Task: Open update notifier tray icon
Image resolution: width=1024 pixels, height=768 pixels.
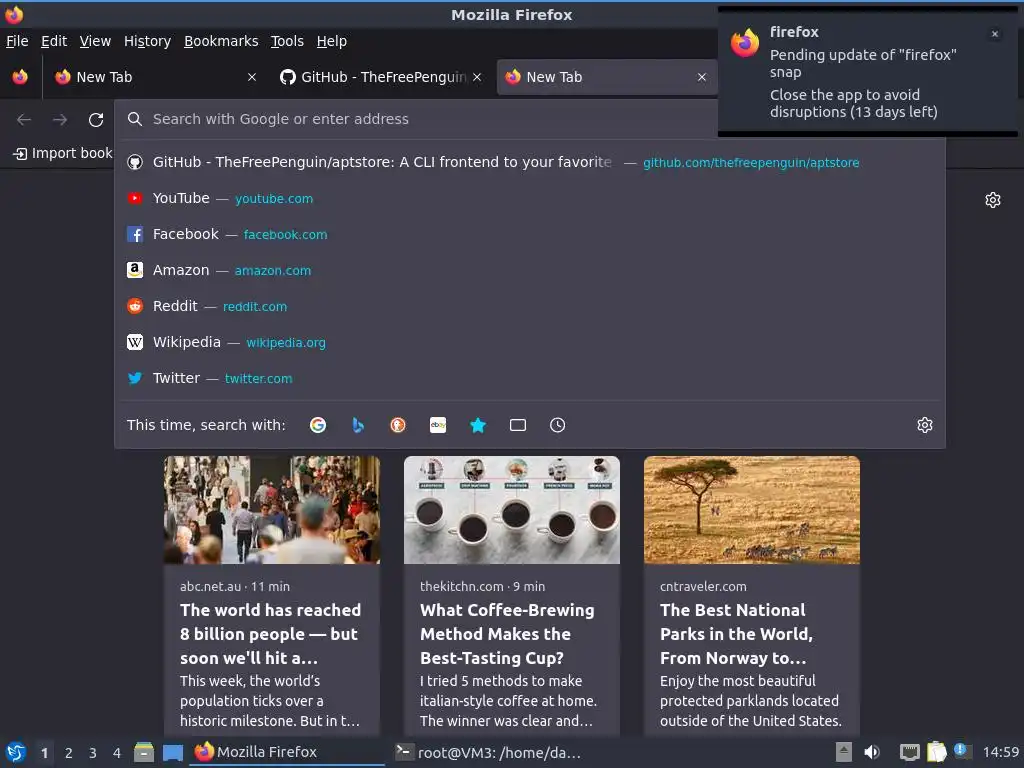Action: [962, 751]
